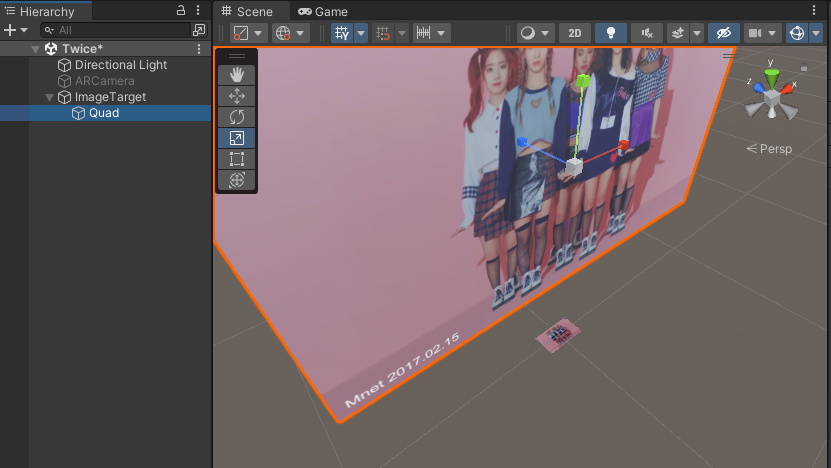Open the Hierarchy panel three-dot menu

[198, 10]
